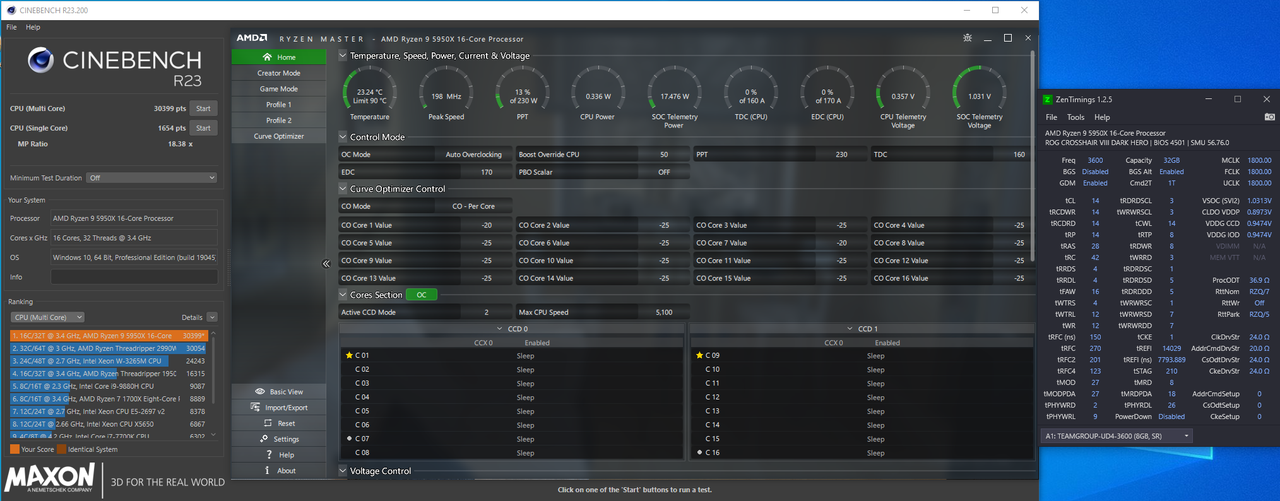Image resolution: width=1280 pixels, height=501 pixels.
Task: Switch to Game Mode tab
Action: pos(278,89)
